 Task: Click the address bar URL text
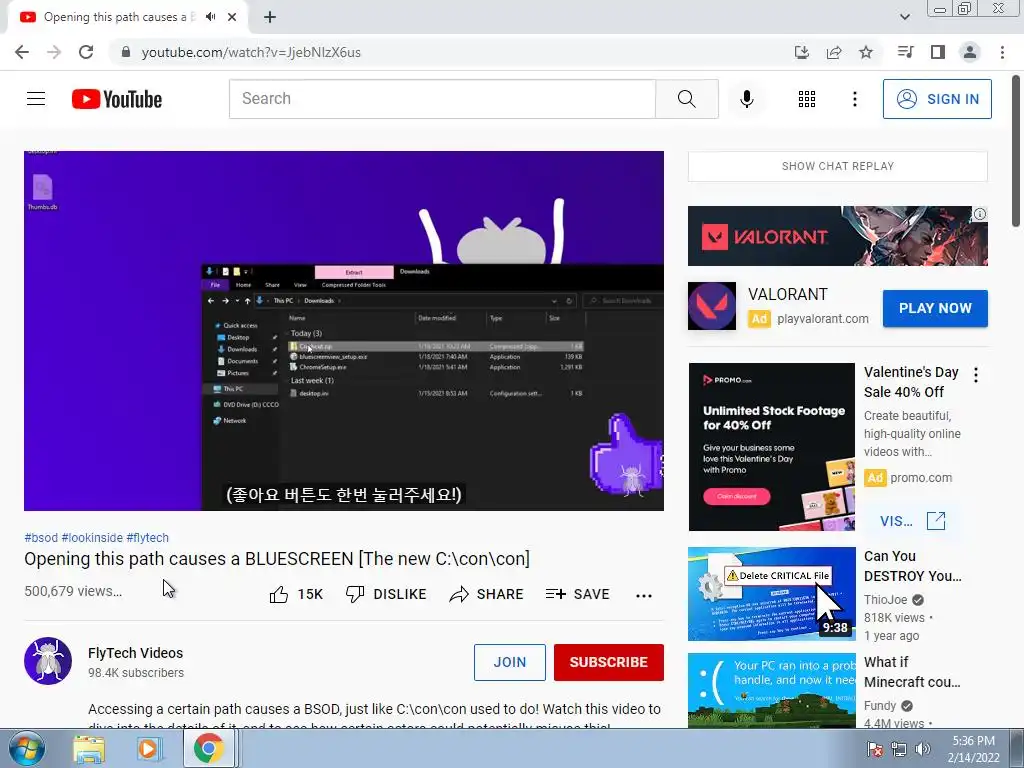point(251,52)
